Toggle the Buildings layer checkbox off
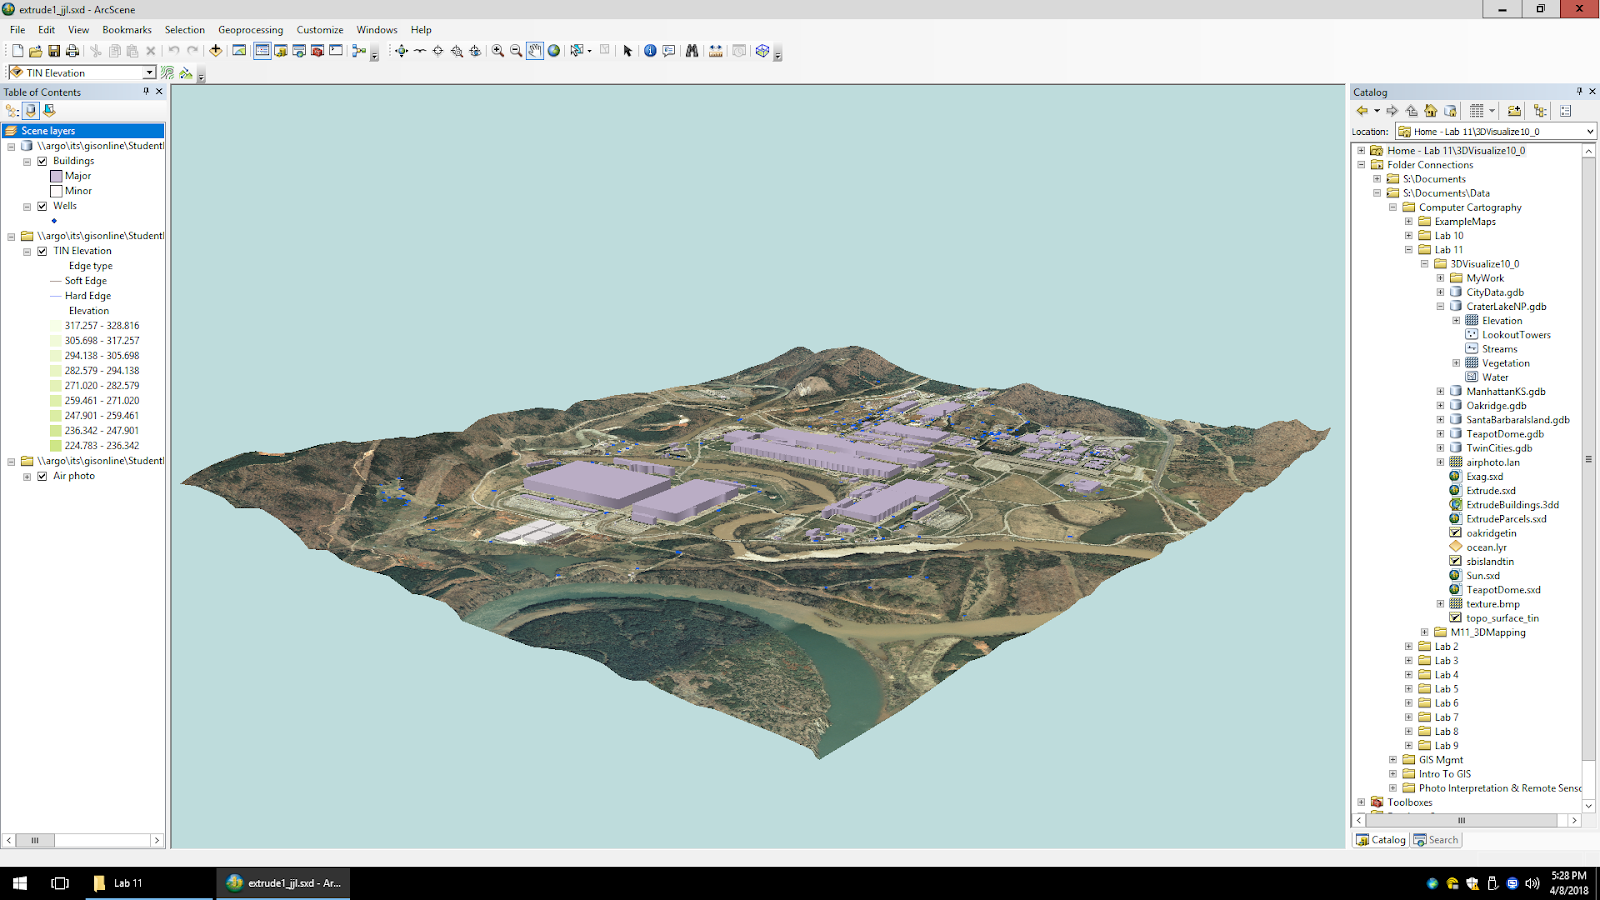The height and width of the screenshot is (900, 1600). pyautogui.click(x=42, y=160)
